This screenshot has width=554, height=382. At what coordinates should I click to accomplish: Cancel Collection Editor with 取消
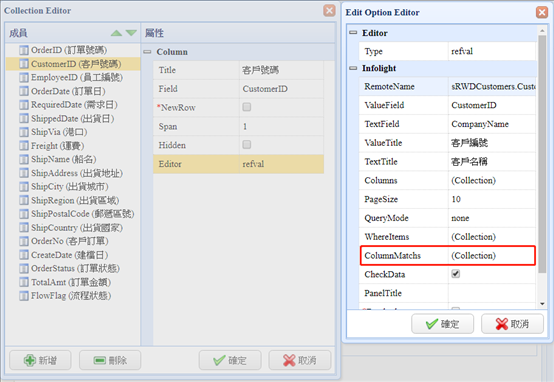click(x=300, y=360)
